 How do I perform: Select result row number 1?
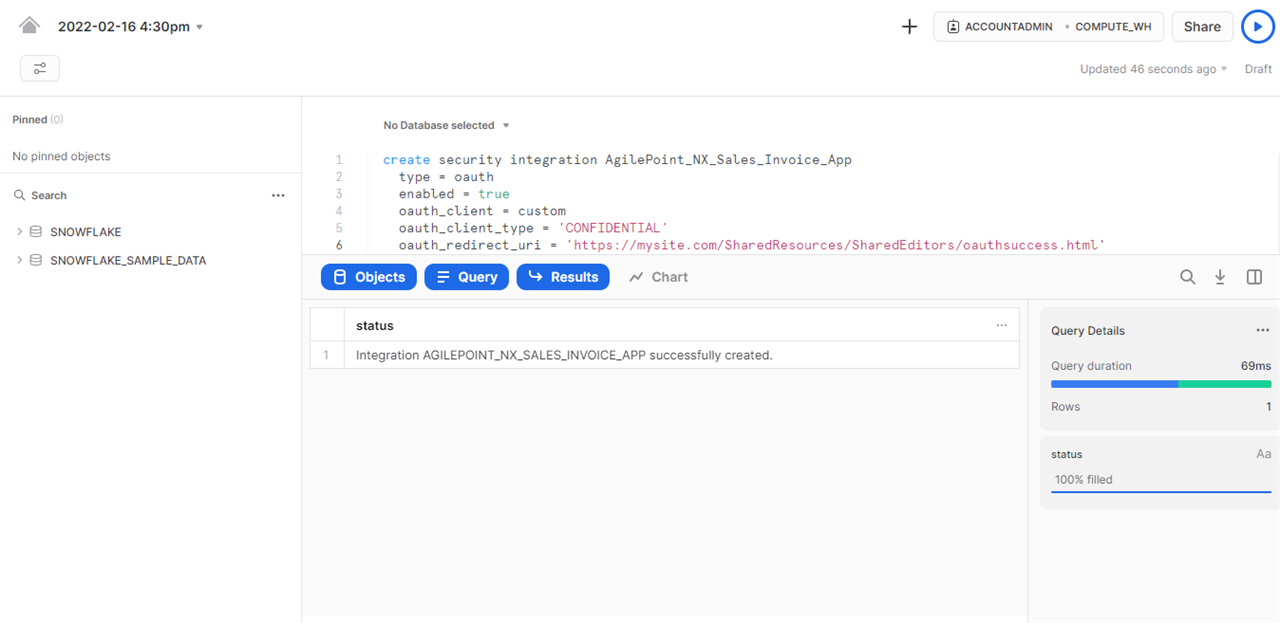(326, 355)
